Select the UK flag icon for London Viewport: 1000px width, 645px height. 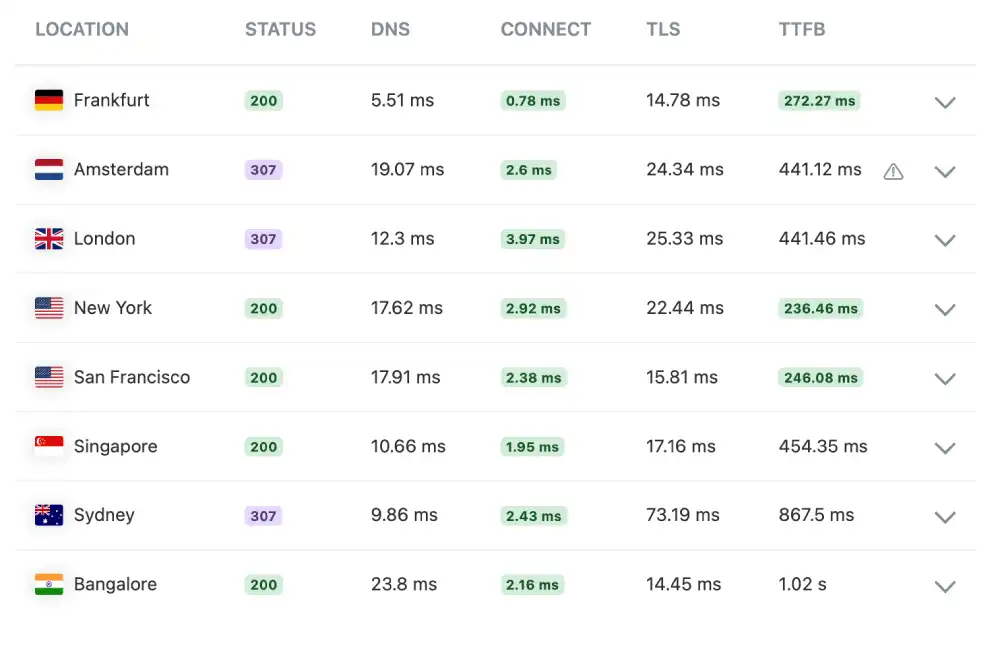tap(48, 238)
